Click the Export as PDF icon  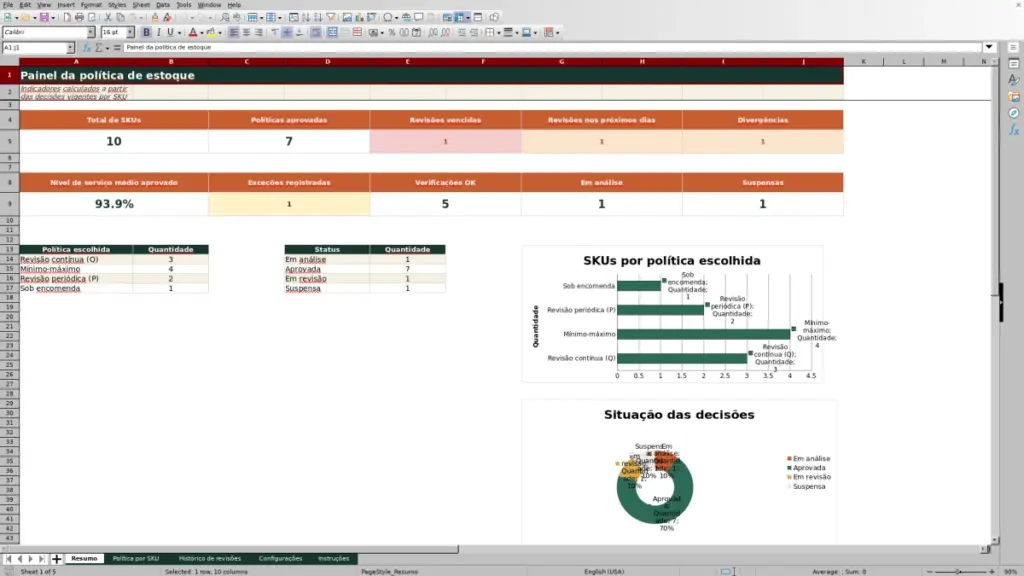(x=67, y=18)
